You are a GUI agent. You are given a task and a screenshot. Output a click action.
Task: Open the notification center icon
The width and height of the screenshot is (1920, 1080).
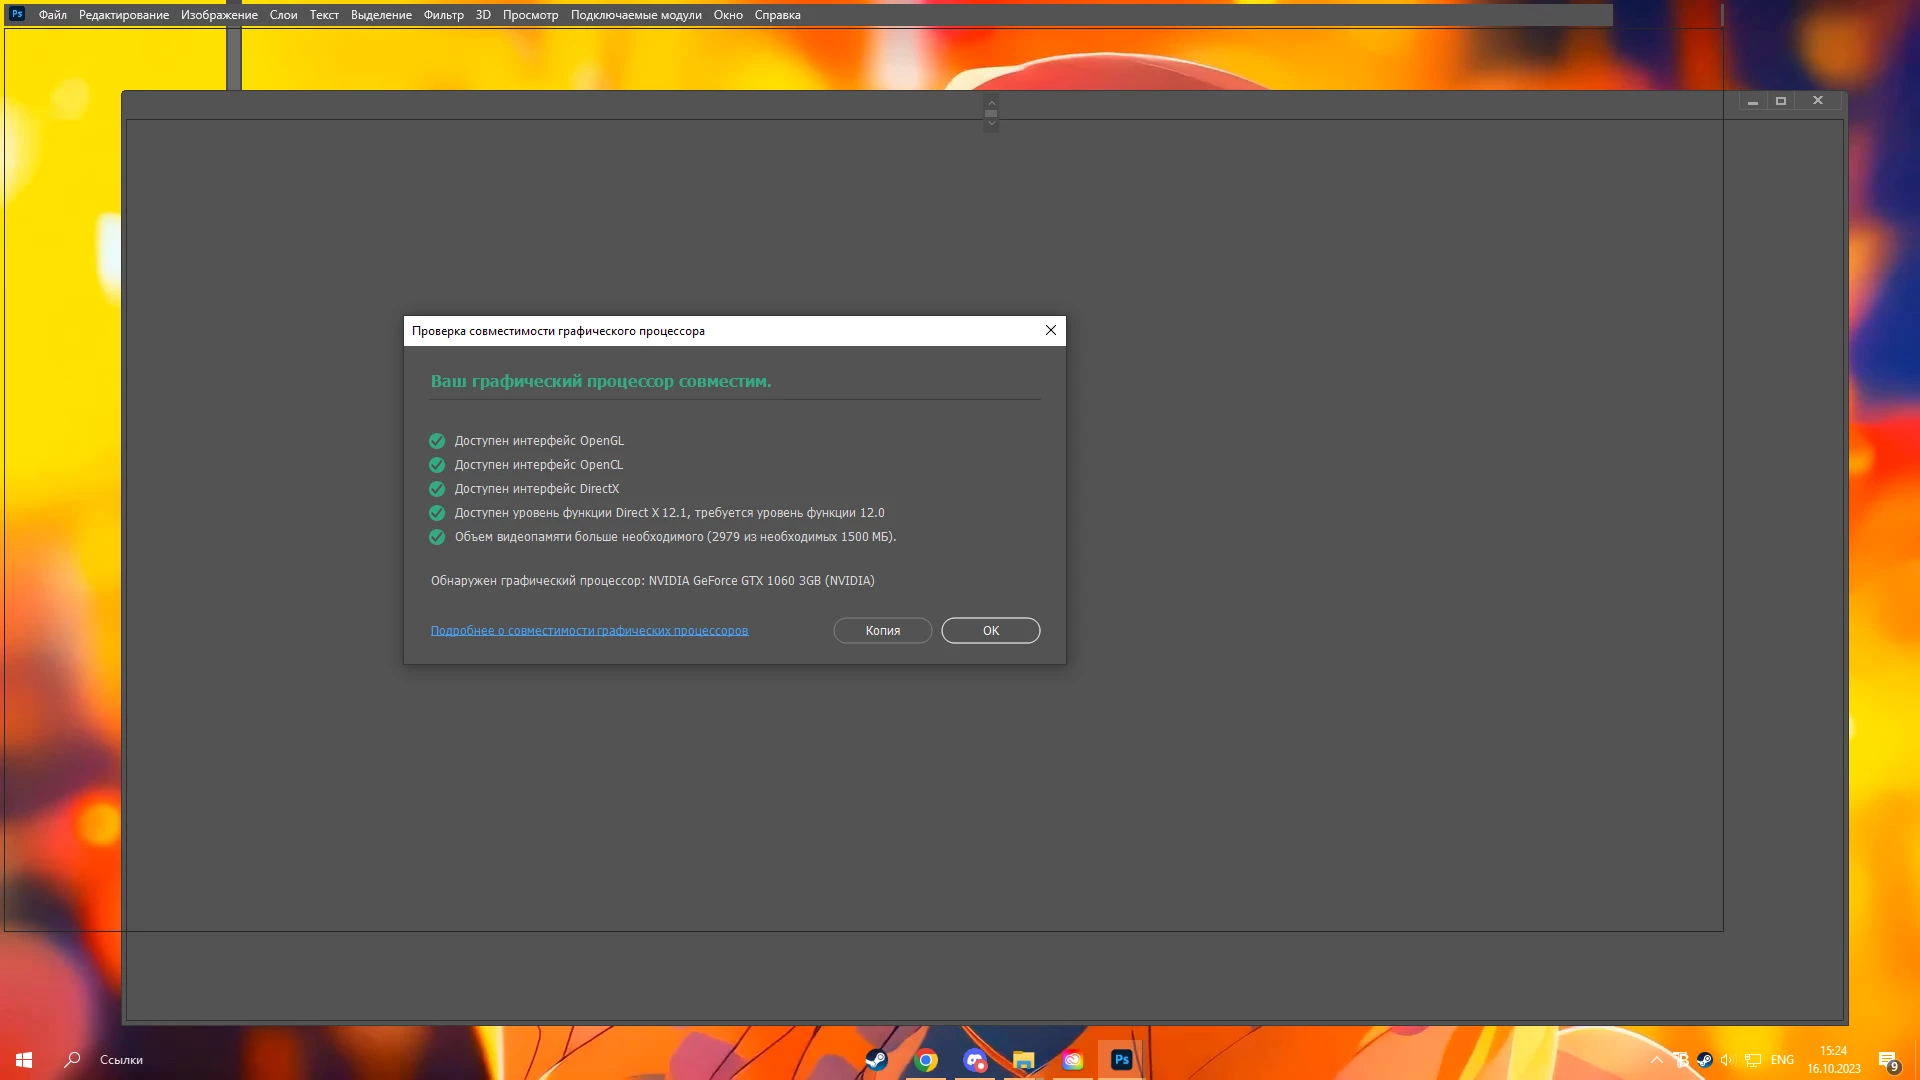point(1887,1060)
